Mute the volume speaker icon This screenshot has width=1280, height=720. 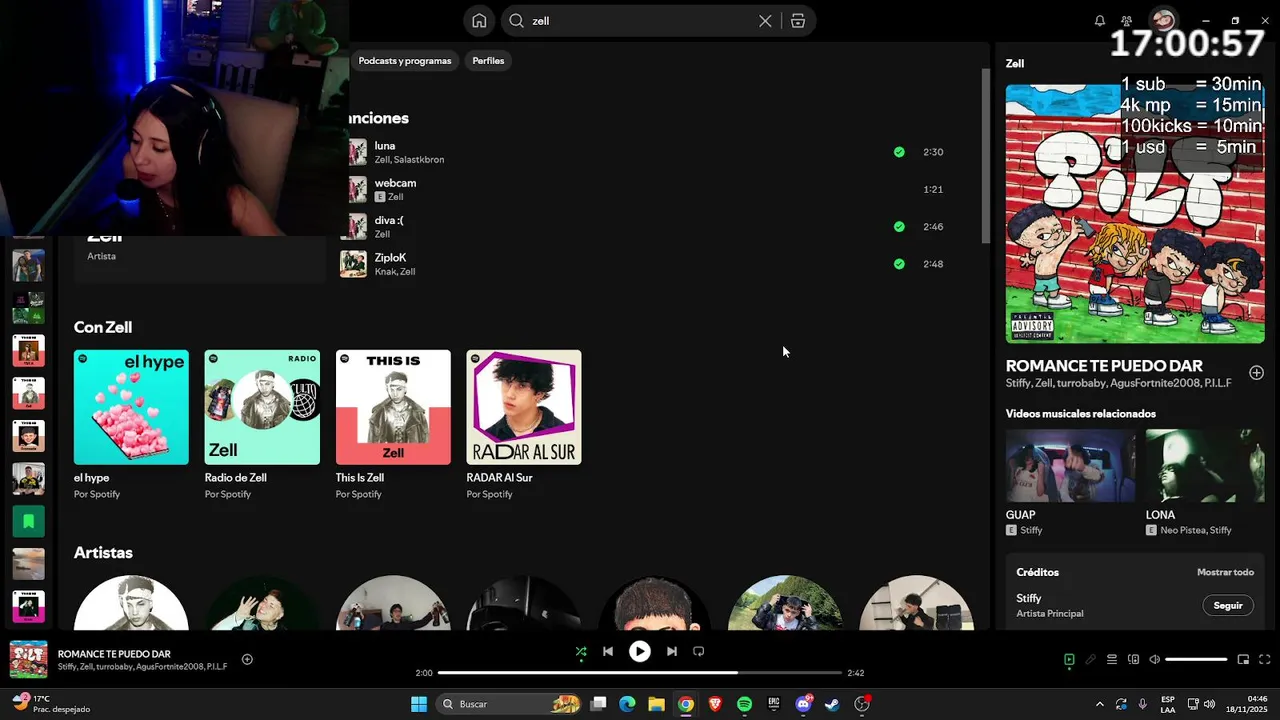tap(1155, 660)
